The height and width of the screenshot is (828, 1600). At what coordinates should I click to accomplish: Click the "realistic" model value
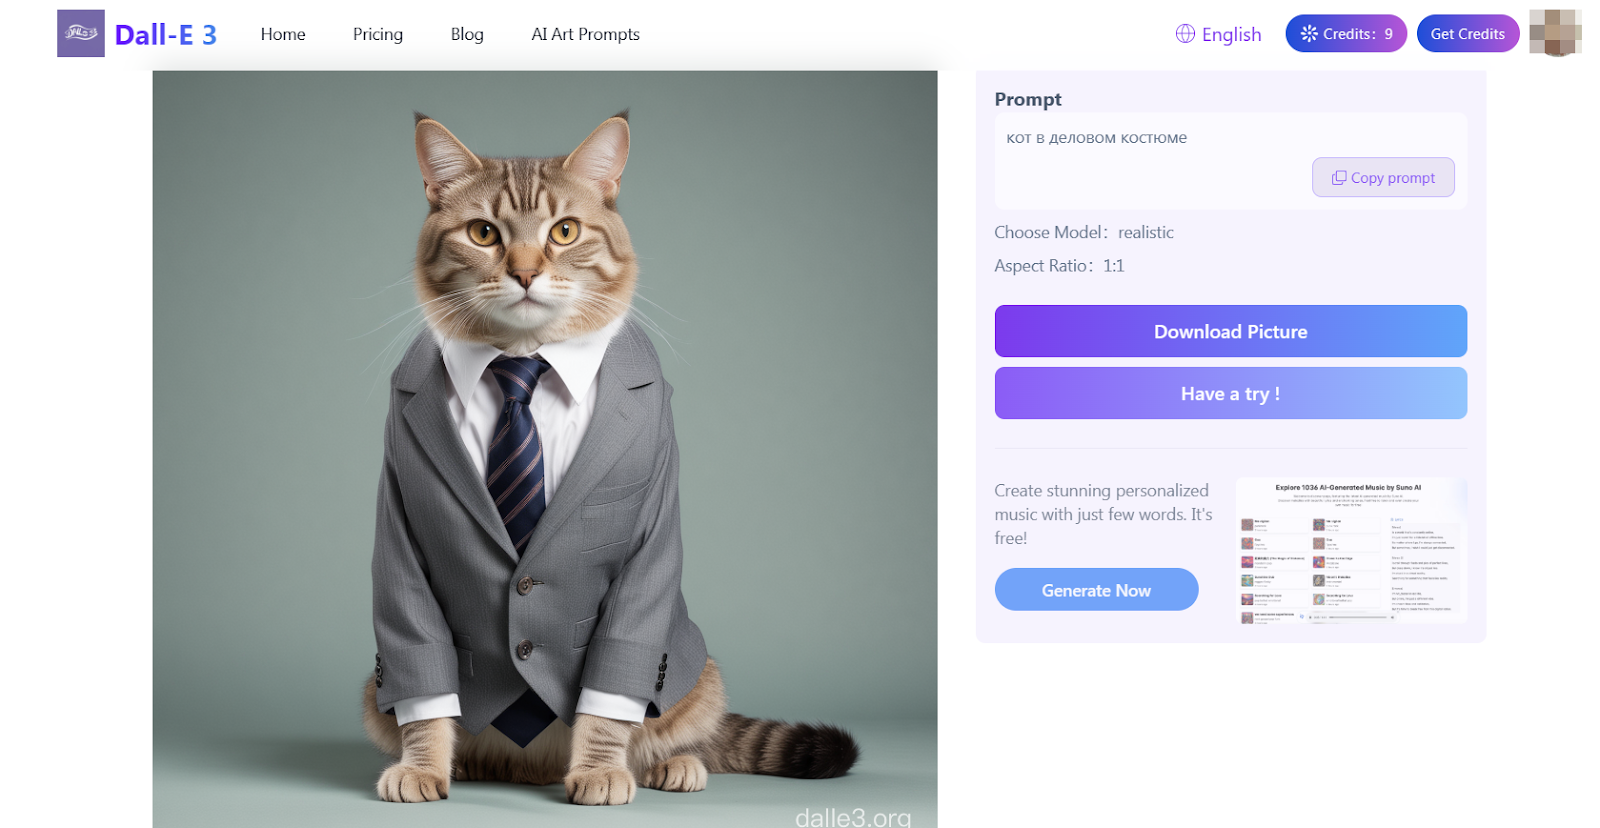(1145, 233)
